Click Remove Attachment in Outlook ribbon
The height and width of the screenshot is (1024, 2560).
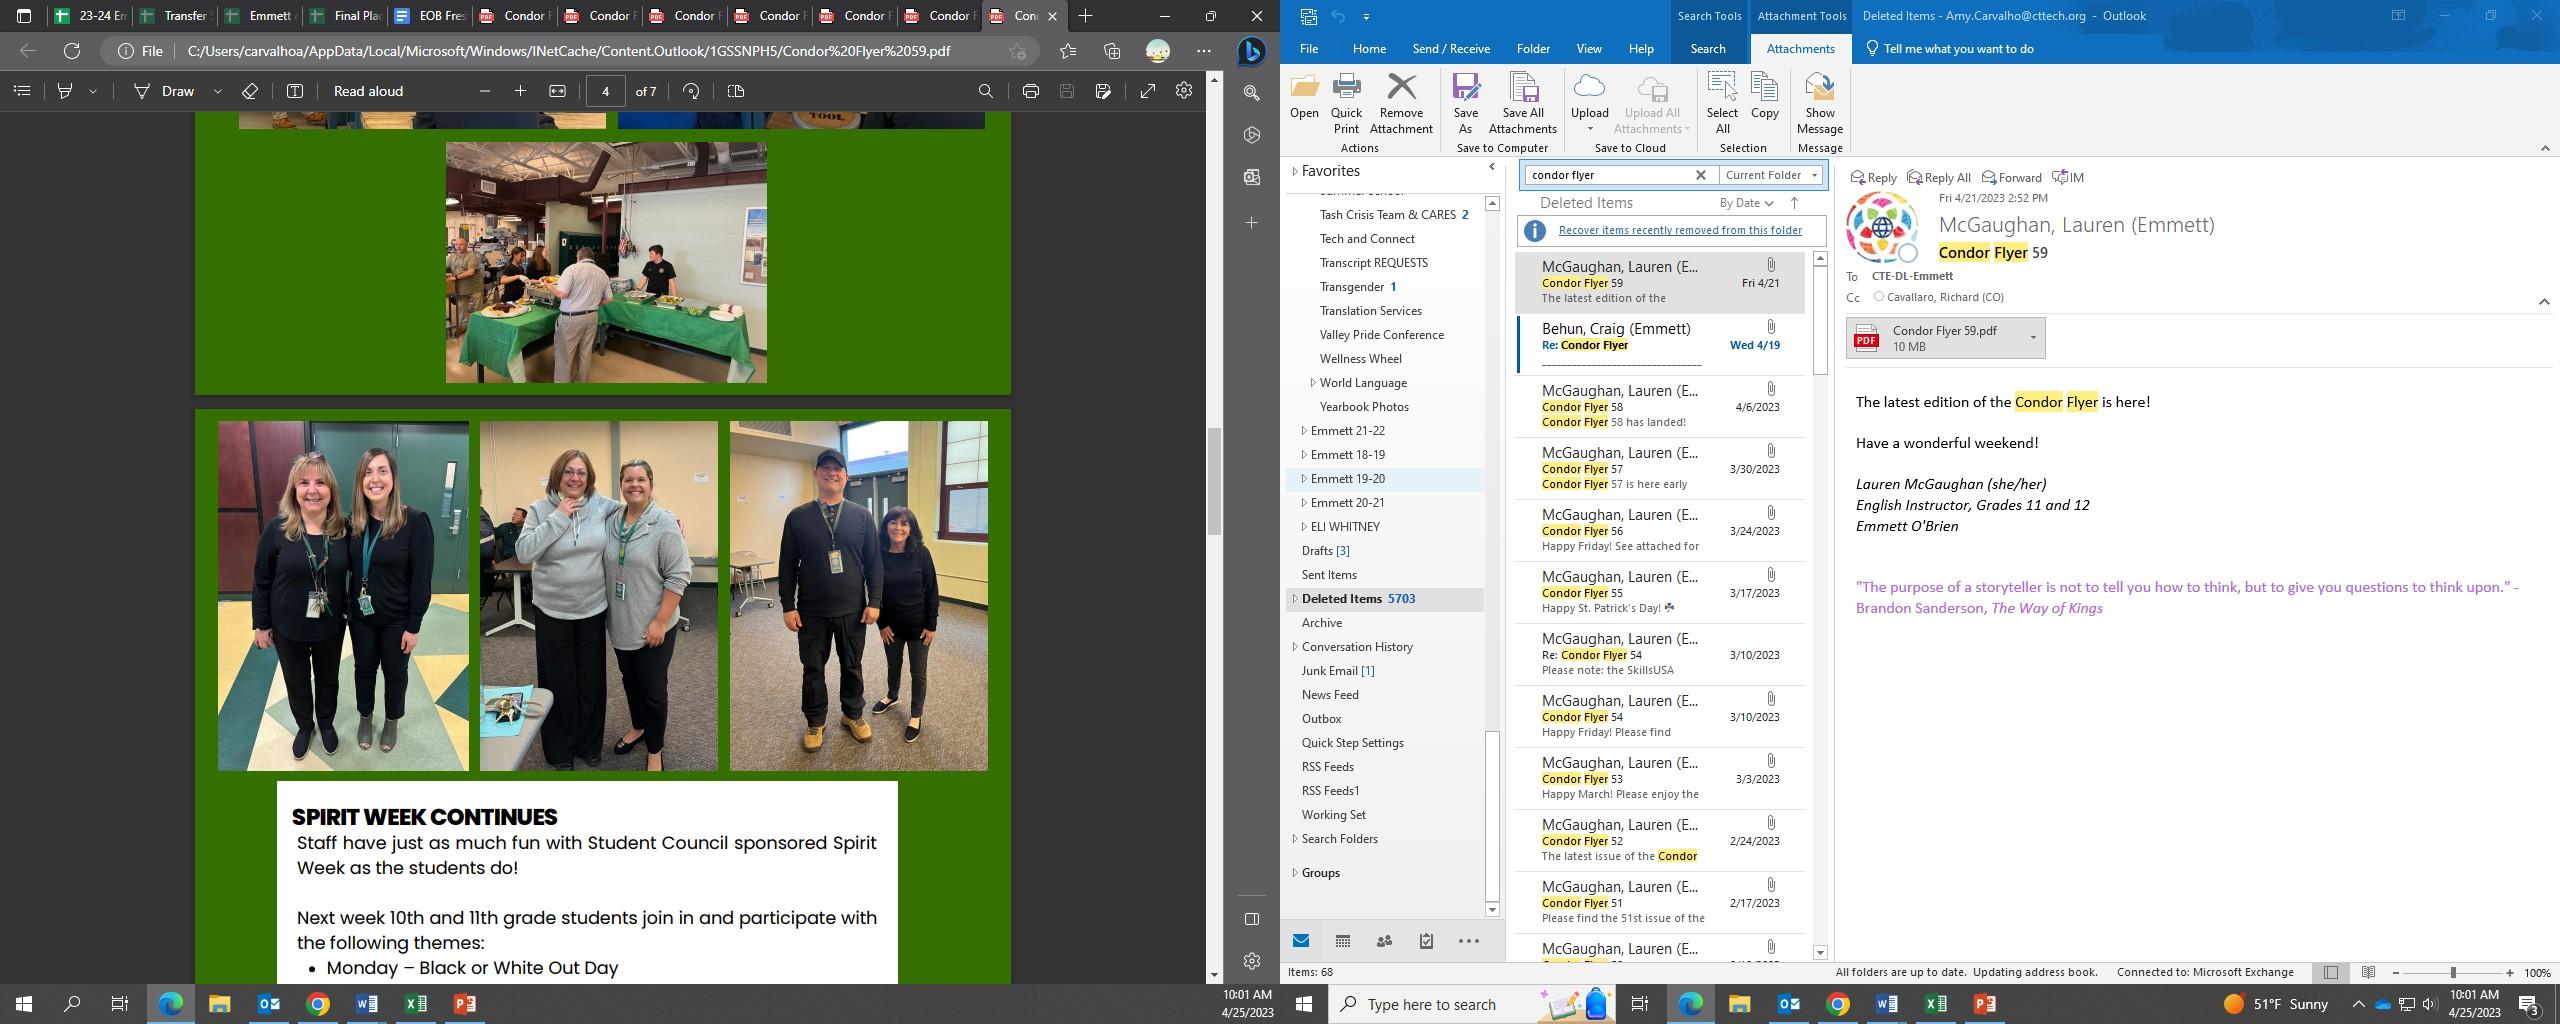tap(1401, 104)
